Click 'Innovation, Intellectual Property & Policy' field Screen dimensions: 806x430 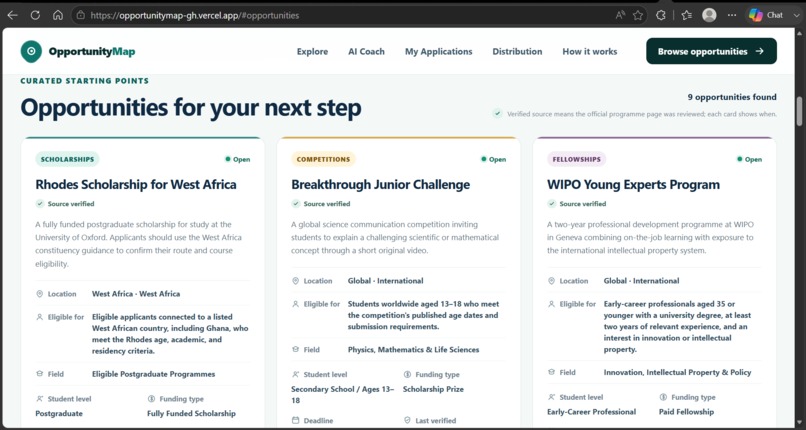click(677, 372)
